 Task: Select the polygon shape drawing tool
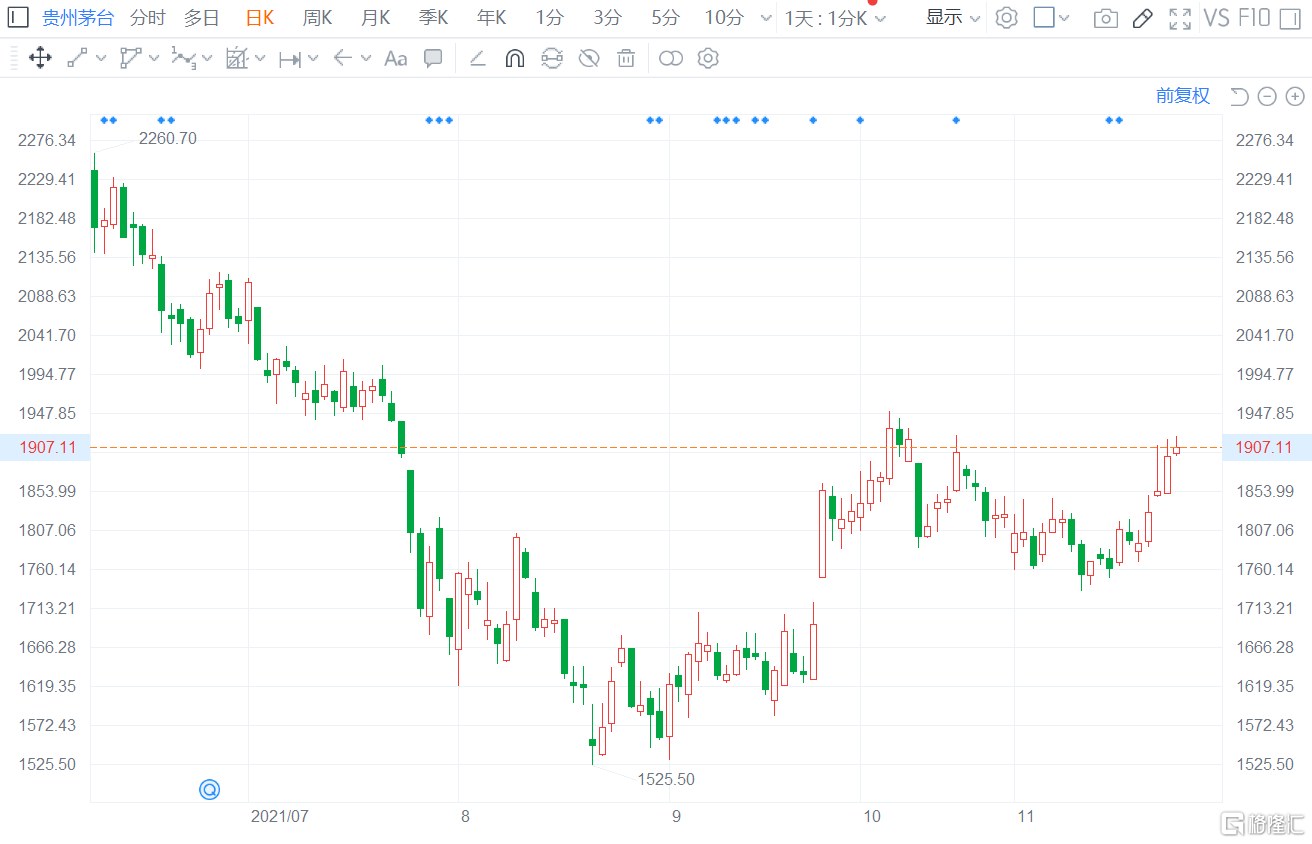[130, 58]
